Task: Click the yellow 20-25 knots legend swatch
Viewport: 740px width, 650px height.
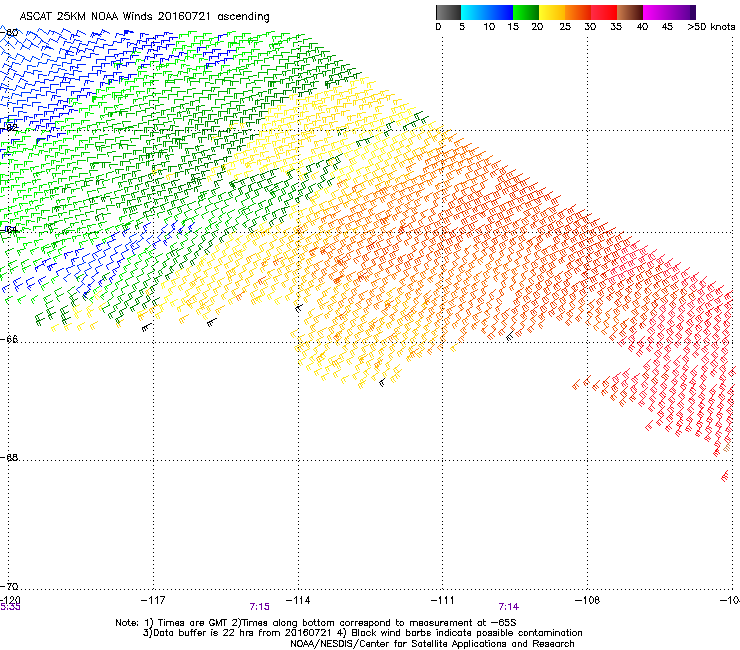Action: [x=552, y=12]
